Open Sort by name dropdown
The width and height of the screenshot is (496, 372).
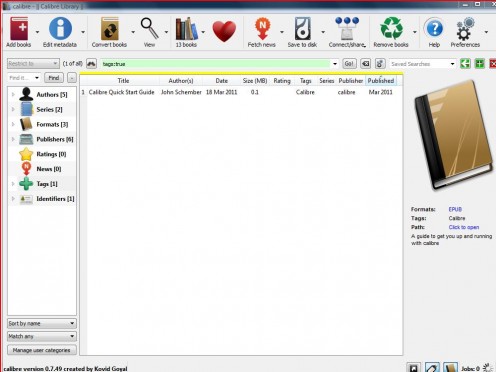click(x=42, y=323)
